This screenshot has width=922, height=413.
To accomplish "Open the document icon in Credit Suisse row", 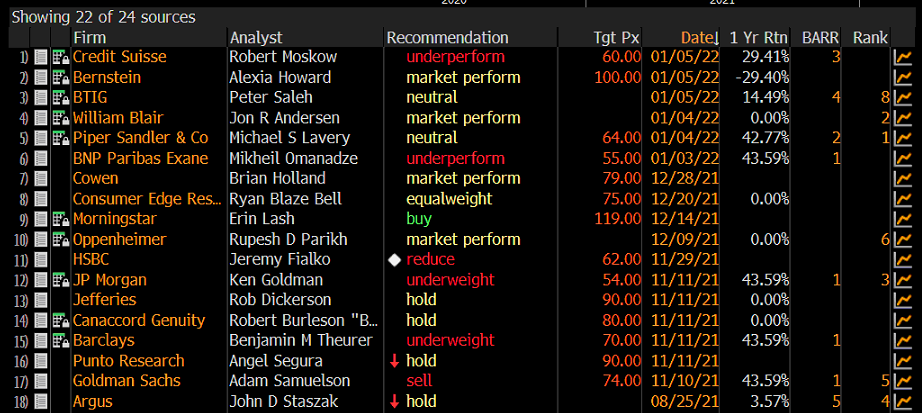I will click(x=41, y=57).
